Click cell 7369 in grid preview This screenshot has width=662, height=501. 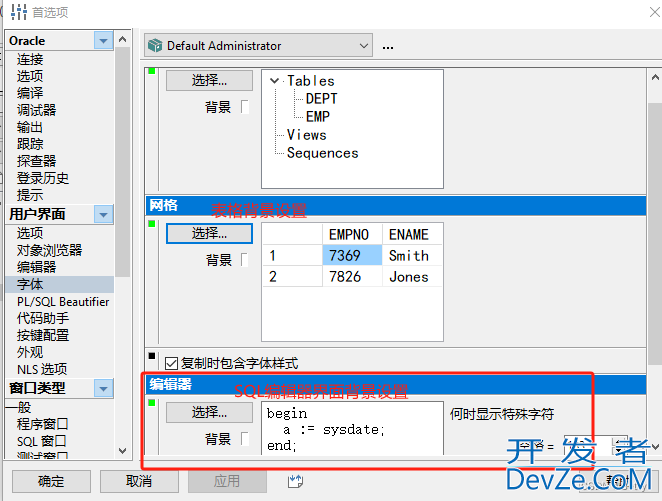[x=353, y=255]
